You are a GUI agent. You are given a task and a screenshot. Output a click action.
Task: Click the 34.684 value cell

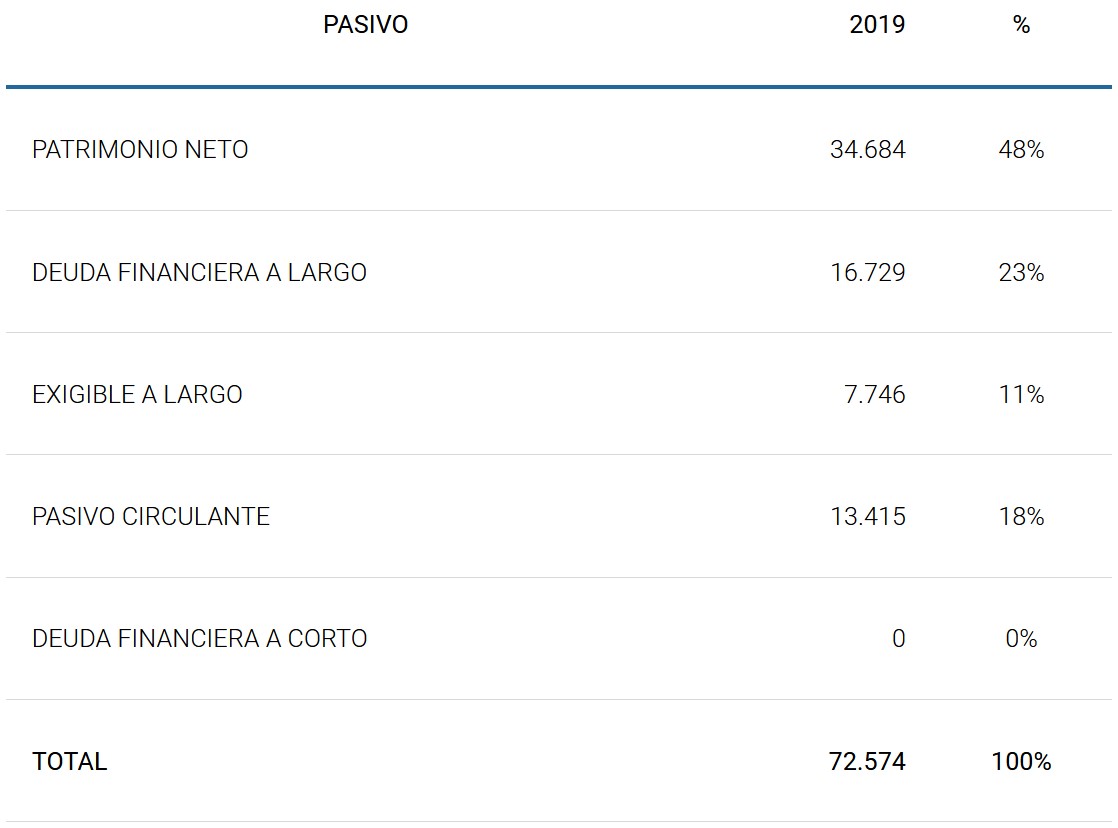pyautogui.click(x=867, y=150)
